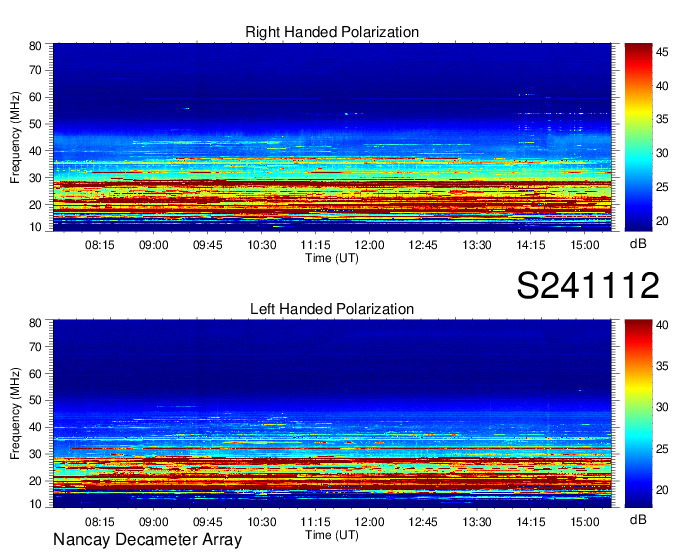Click the 08:15 time tick under the left-handed plot
Image resolution: width=680 pixels, height=552 pixels.
click(100, 522)
